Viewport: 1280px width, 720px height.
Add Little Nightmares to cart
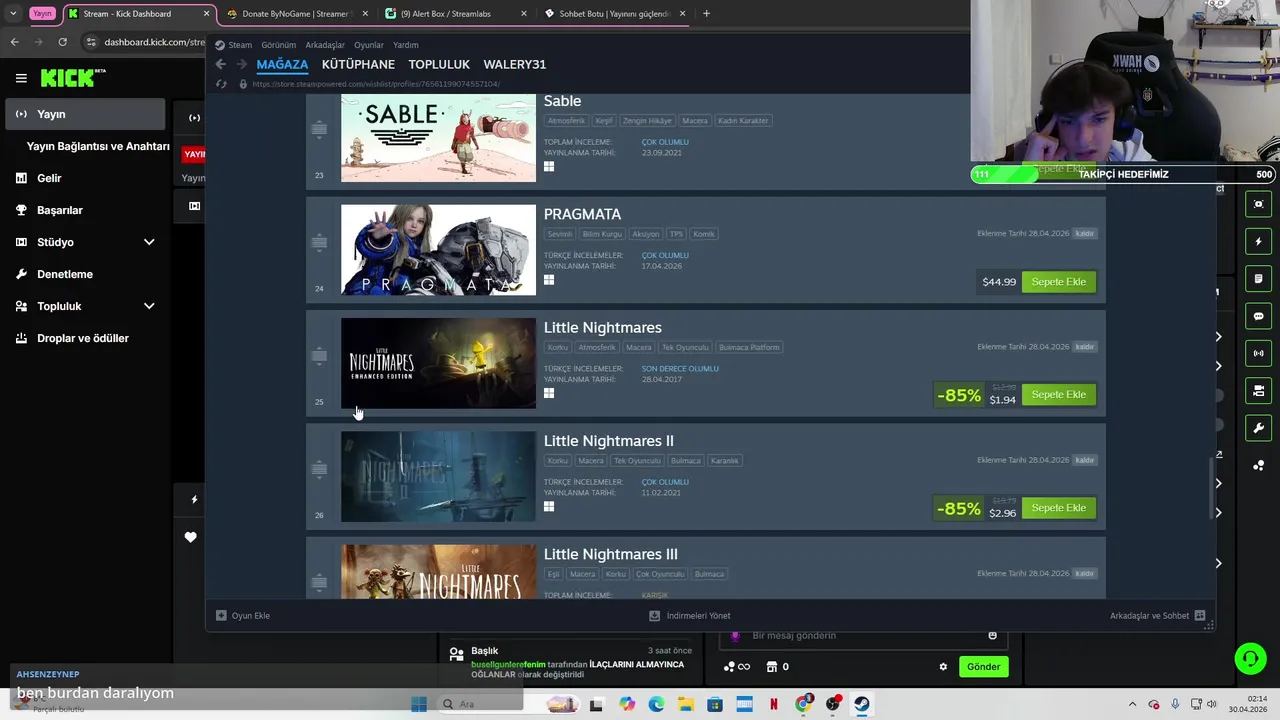pyautogui.click(x=1058, y=395)
